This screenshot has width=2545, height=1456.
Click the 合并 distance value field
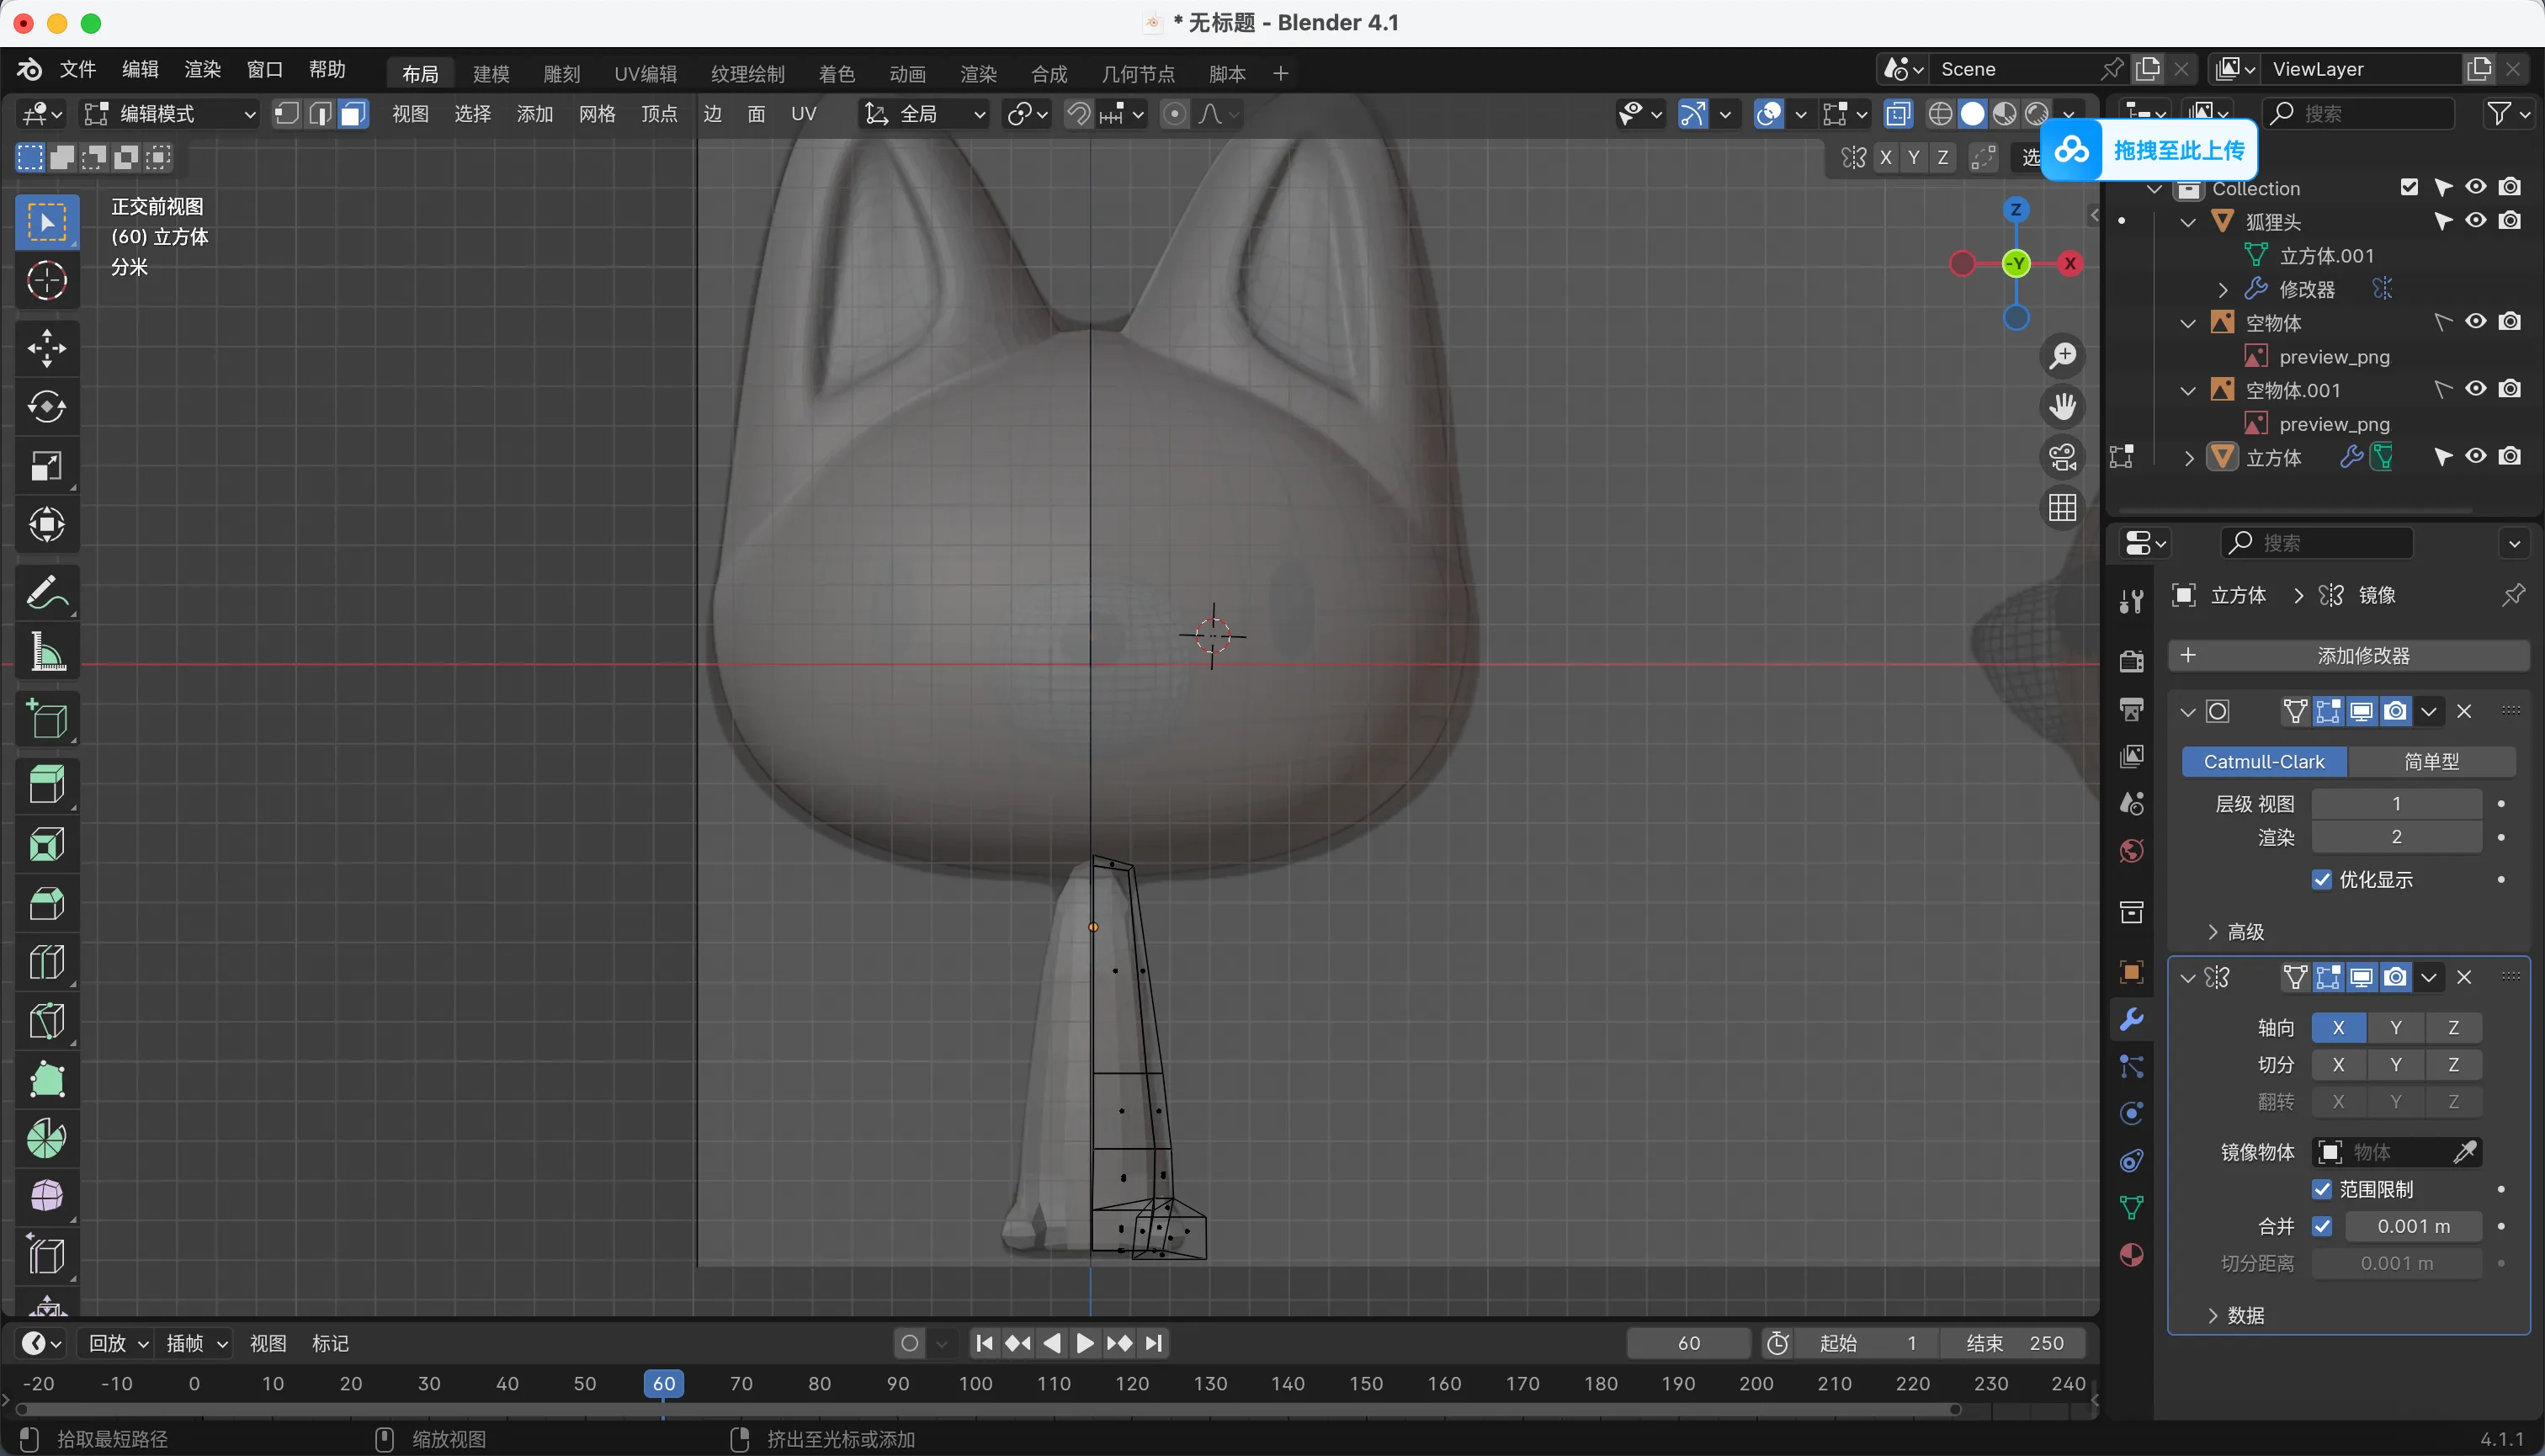click(x=2413, y=1226)
